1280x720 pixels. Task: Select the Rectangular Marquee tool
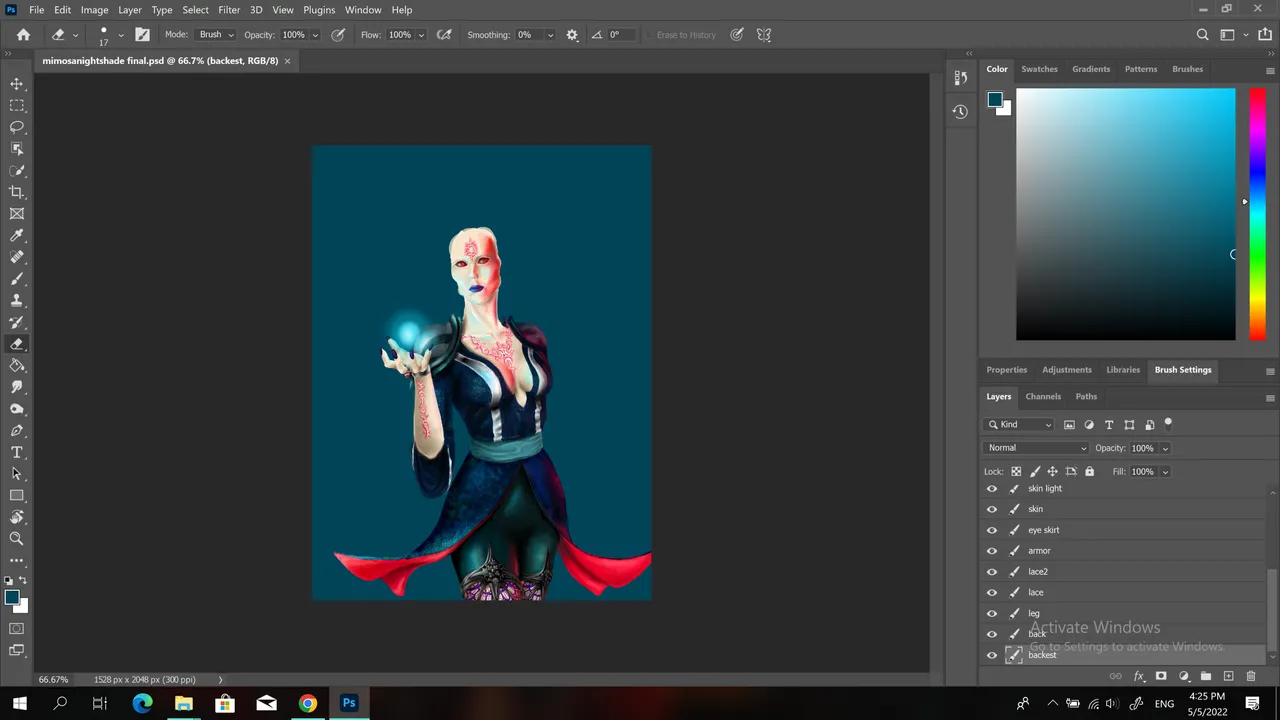pyautogui.click(x=17, y=105)
